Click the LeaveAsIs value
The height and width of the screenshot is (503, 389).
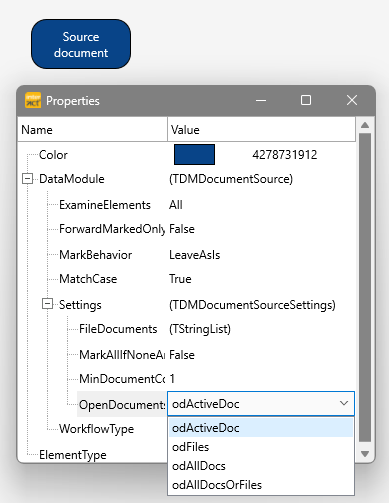tap(195, 255)
